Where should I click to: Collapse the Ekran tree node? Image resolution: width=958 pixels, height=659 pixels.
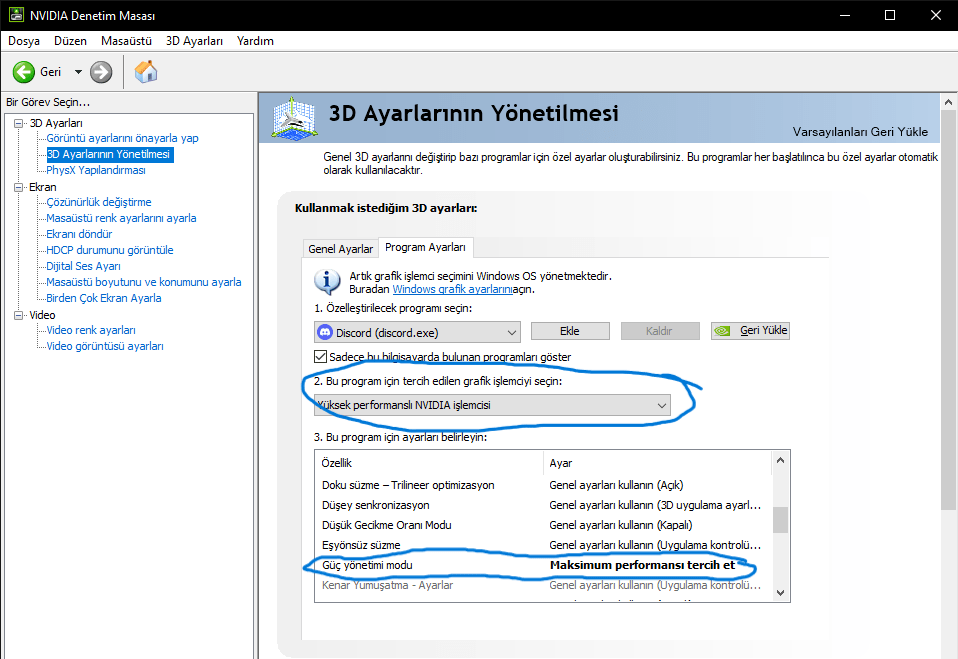tap(19, 187)
